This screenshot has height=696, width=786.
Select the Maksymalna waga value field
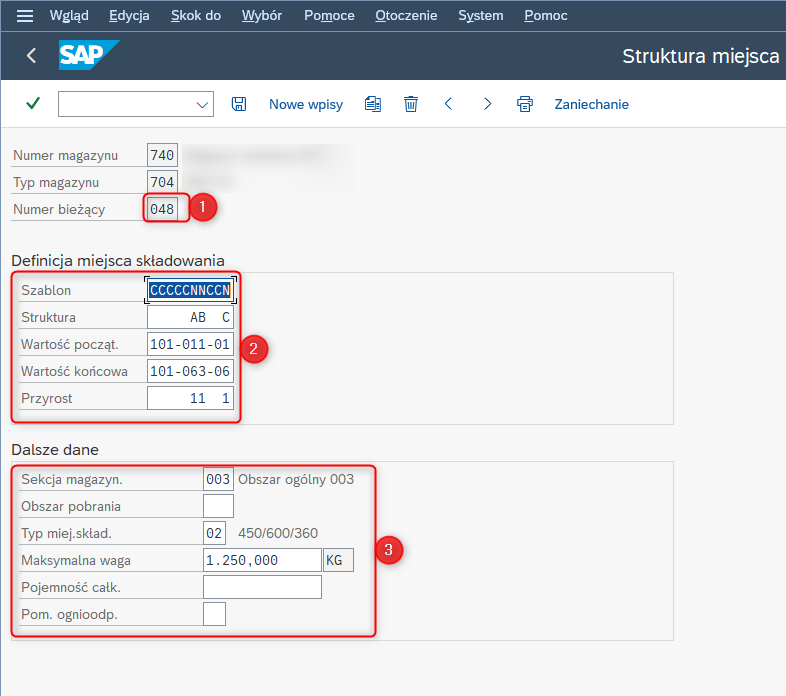(x=261, y=560)
